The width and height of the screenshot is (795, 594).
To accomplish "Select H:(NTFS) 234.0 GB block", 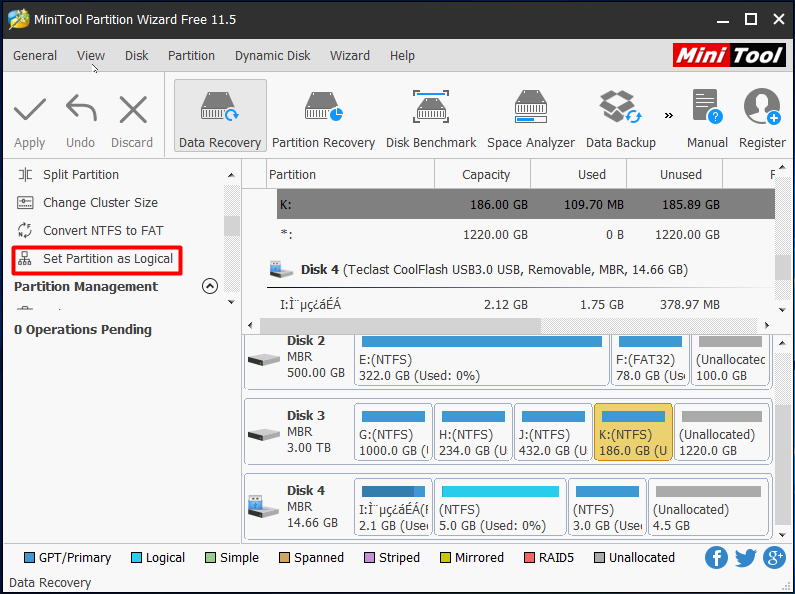I will pyautogui.click(x=473, y=432).
